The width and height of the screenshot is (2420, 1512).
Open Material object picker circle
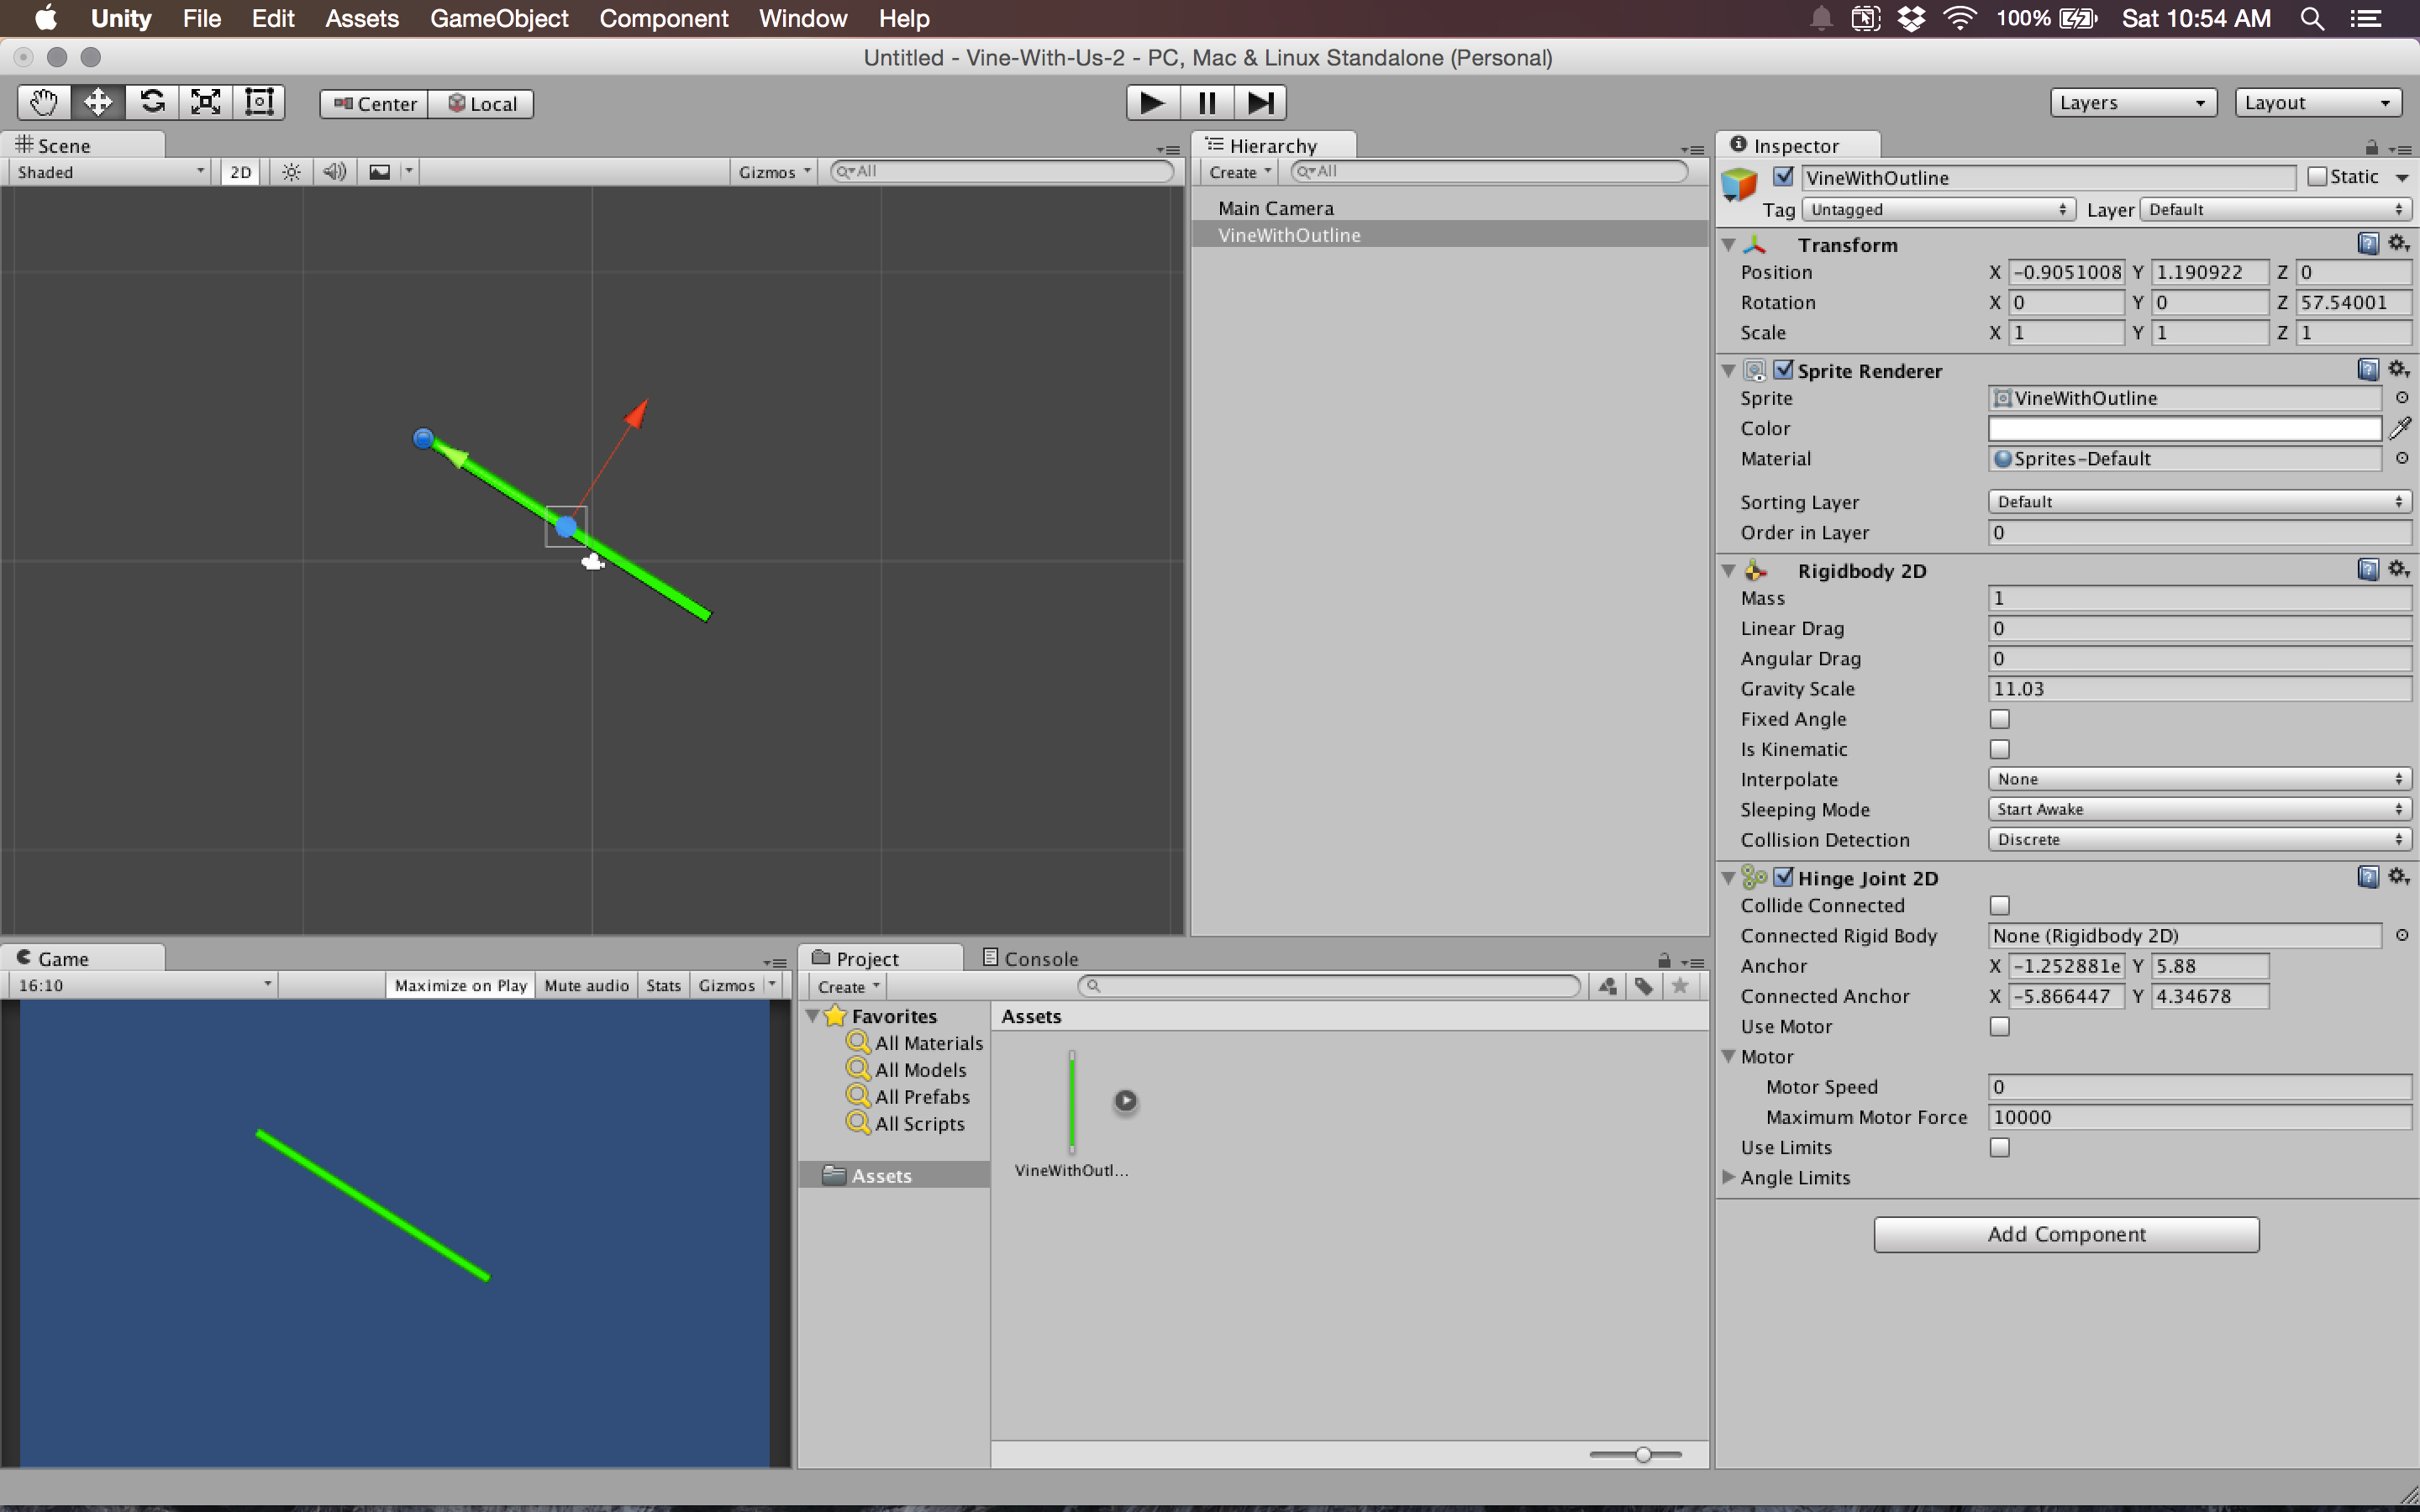2402,458
